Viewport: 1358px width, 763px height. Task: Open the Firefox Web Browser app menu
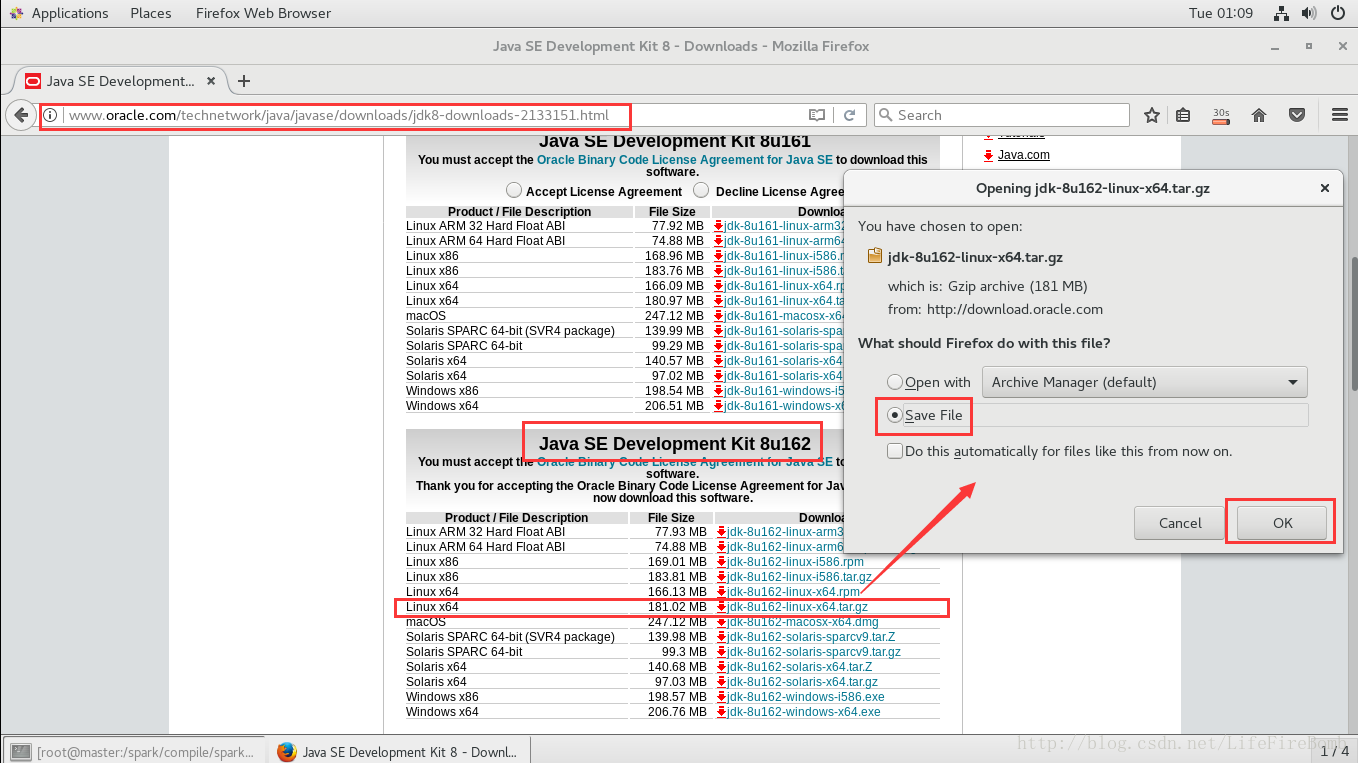pos(263,13)
